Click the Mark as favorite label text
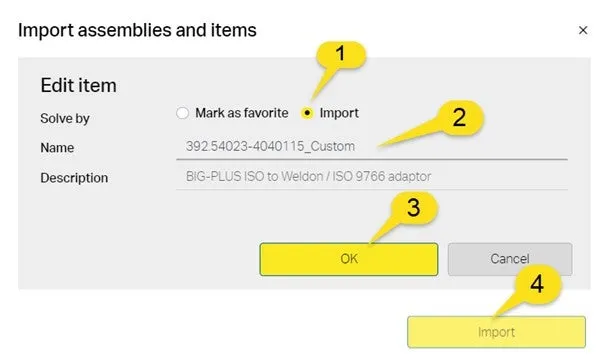 [x=242, y=113]
